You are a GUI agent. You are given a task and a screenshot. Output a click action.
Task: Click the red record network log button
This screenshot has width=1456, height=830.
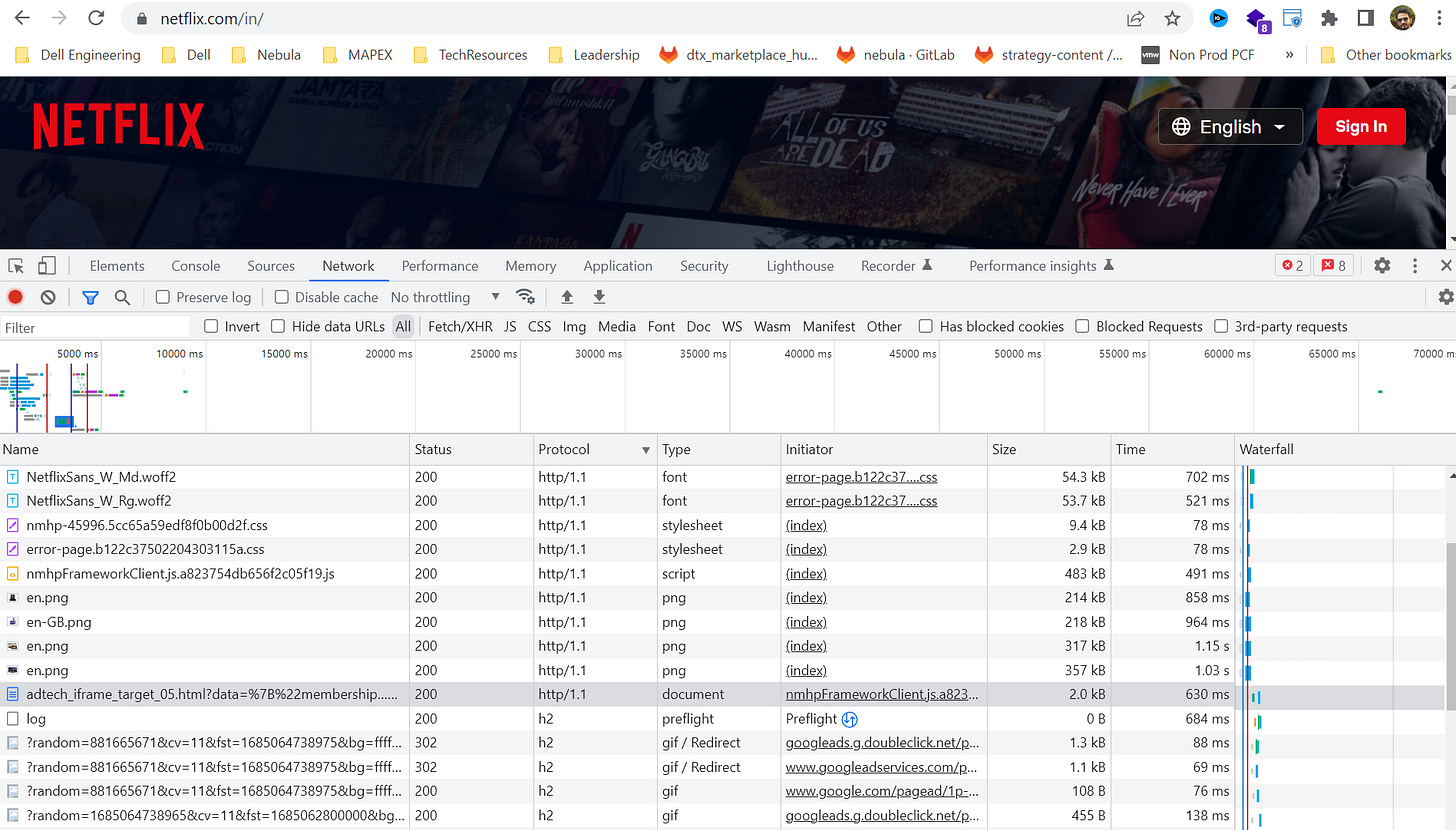(x=15, y=297)
